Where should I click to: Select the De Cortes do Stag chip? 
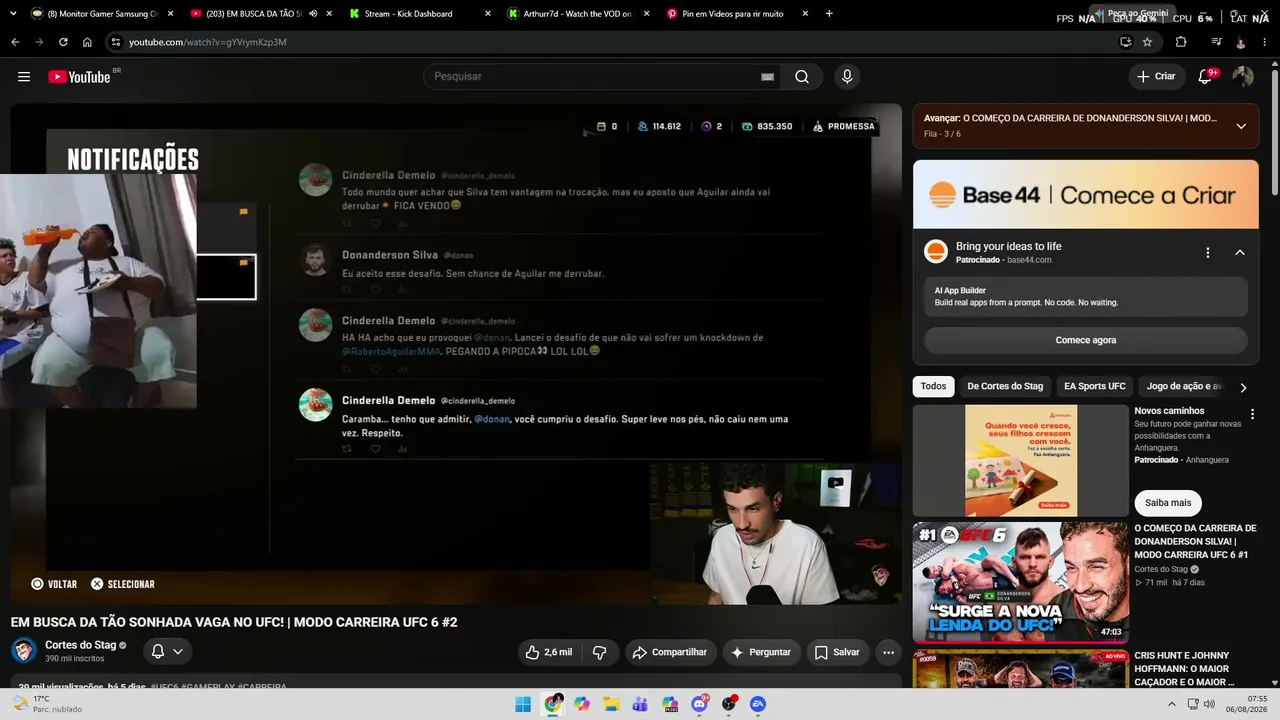(x=1005, y=386)
